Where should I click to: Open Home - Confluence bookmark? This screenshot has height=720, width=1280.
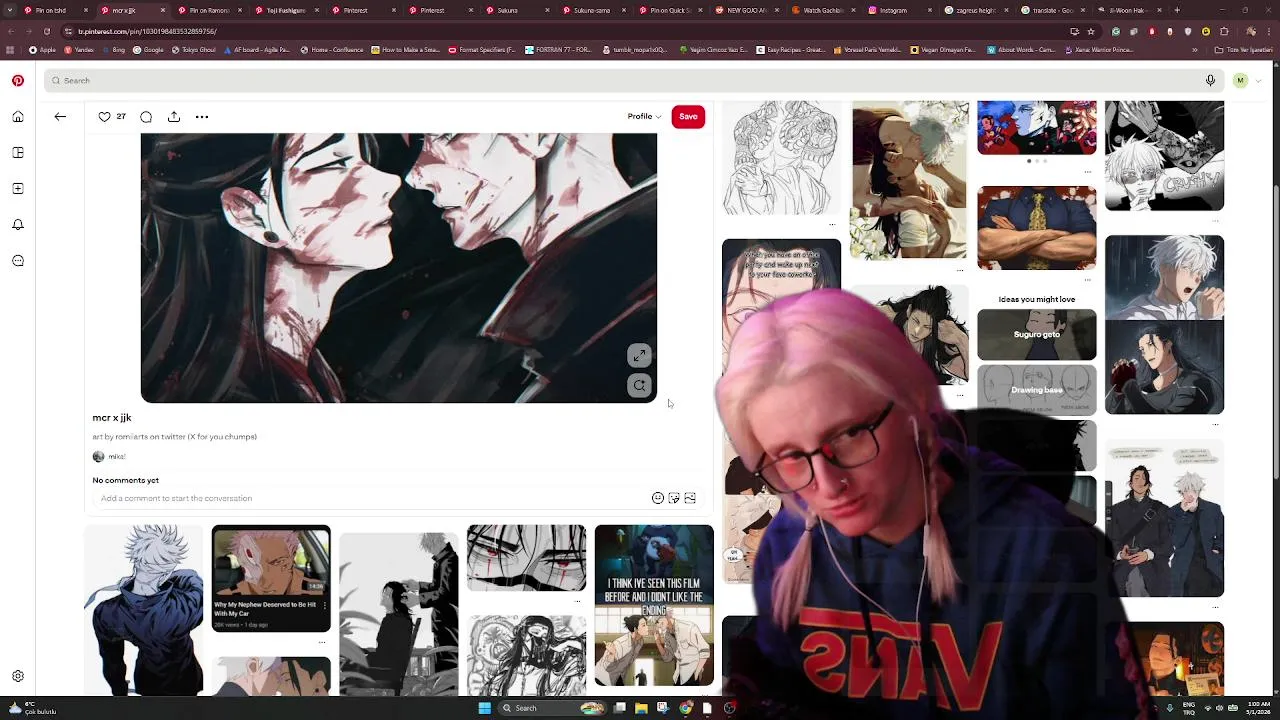pyautogui.click(x=332, y=50)
